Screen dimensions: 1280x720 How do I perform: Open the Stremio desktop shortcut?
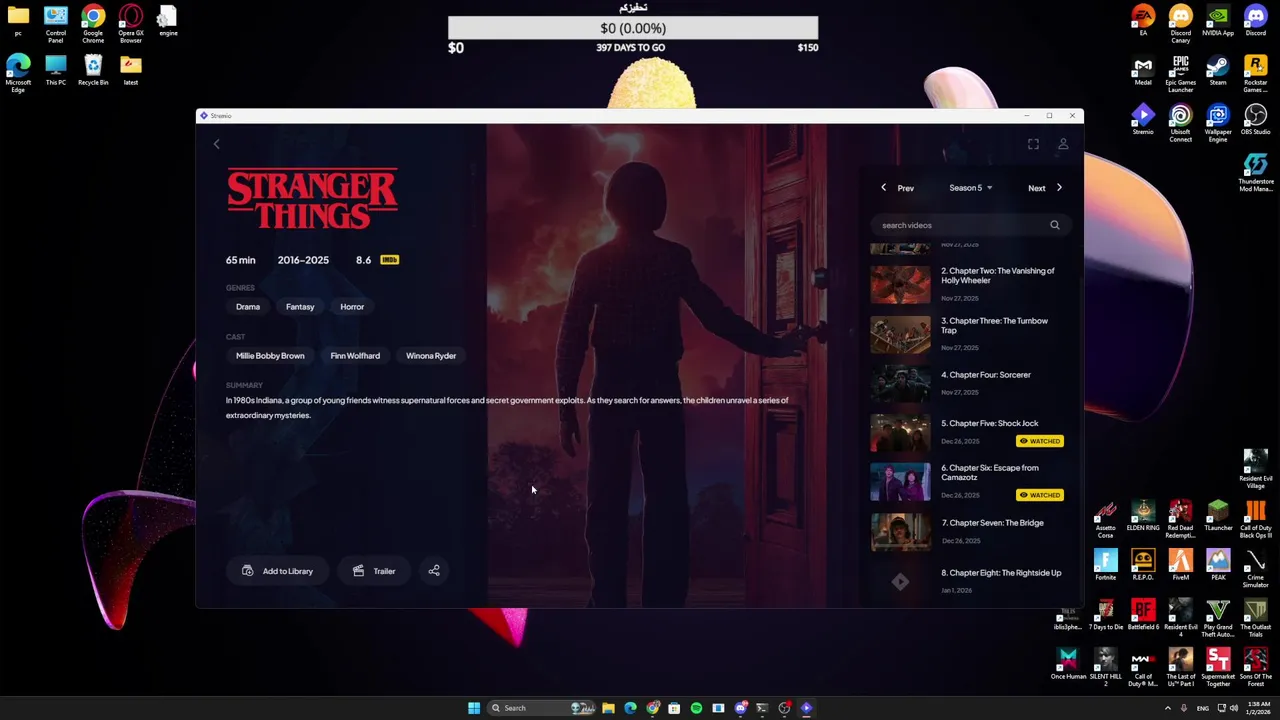(1143, 119)
